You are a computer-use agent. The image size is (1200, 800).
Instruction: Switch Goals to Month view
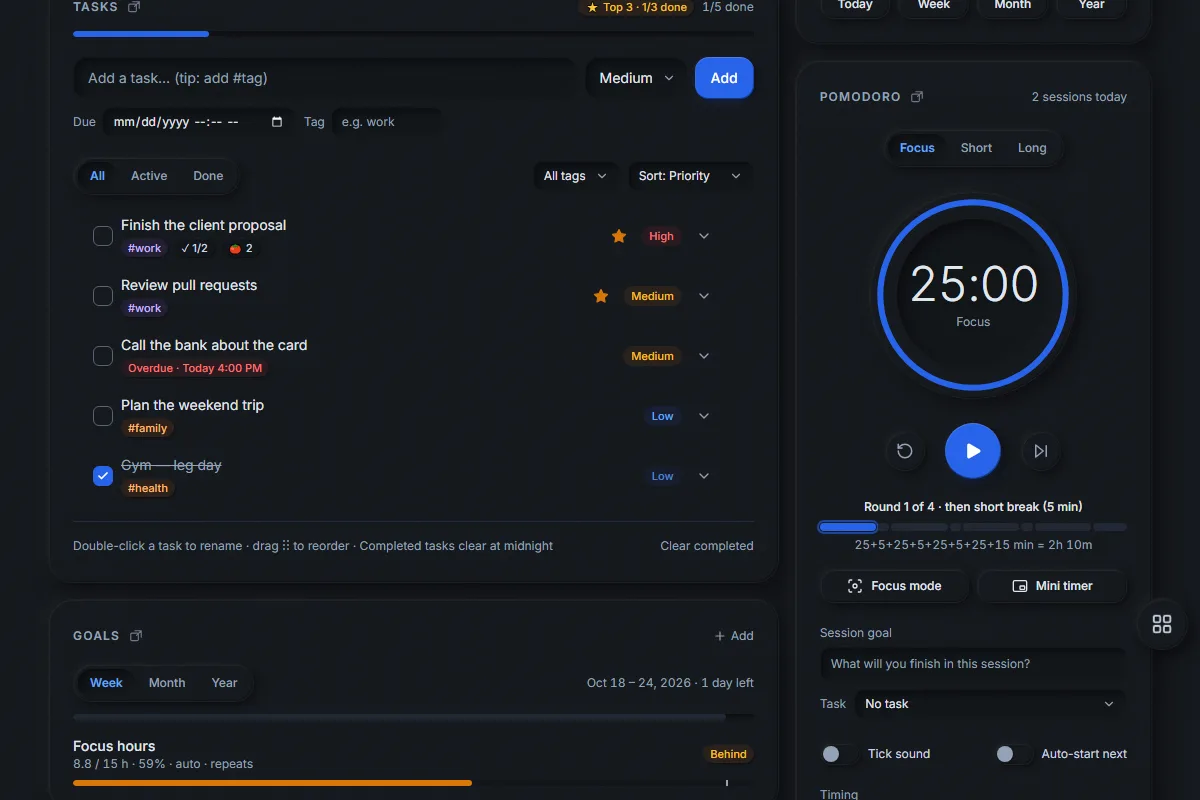(167, 683)
